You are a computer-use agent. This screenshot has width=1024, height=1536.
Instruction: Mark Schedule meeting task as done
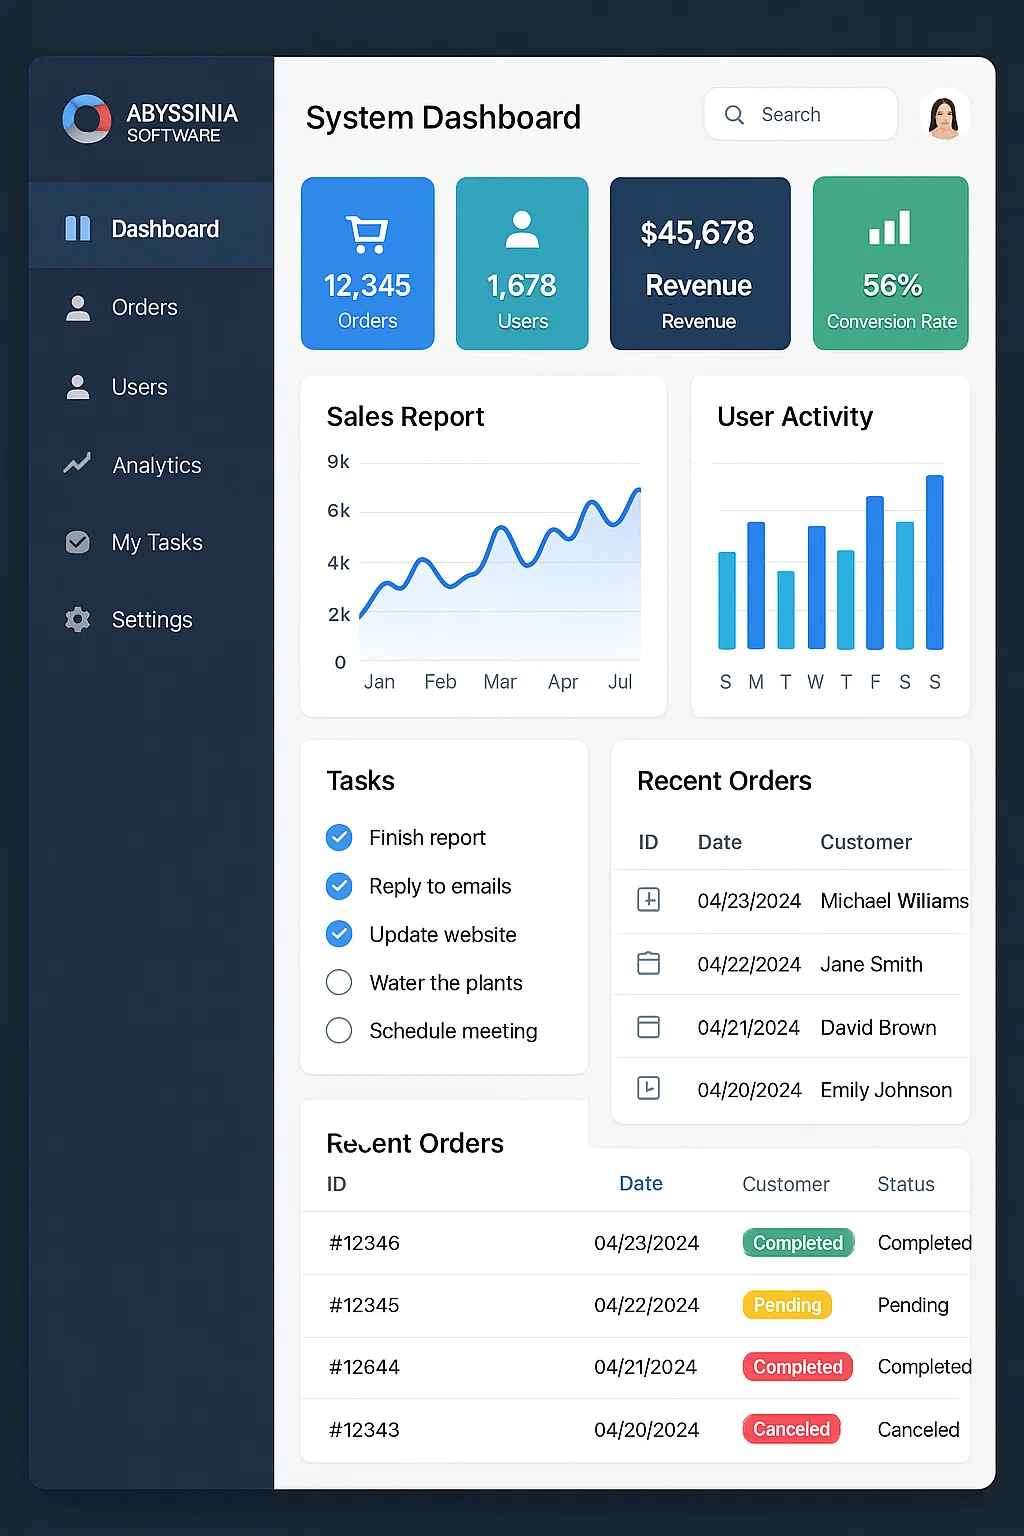(x=339, y=1031)
